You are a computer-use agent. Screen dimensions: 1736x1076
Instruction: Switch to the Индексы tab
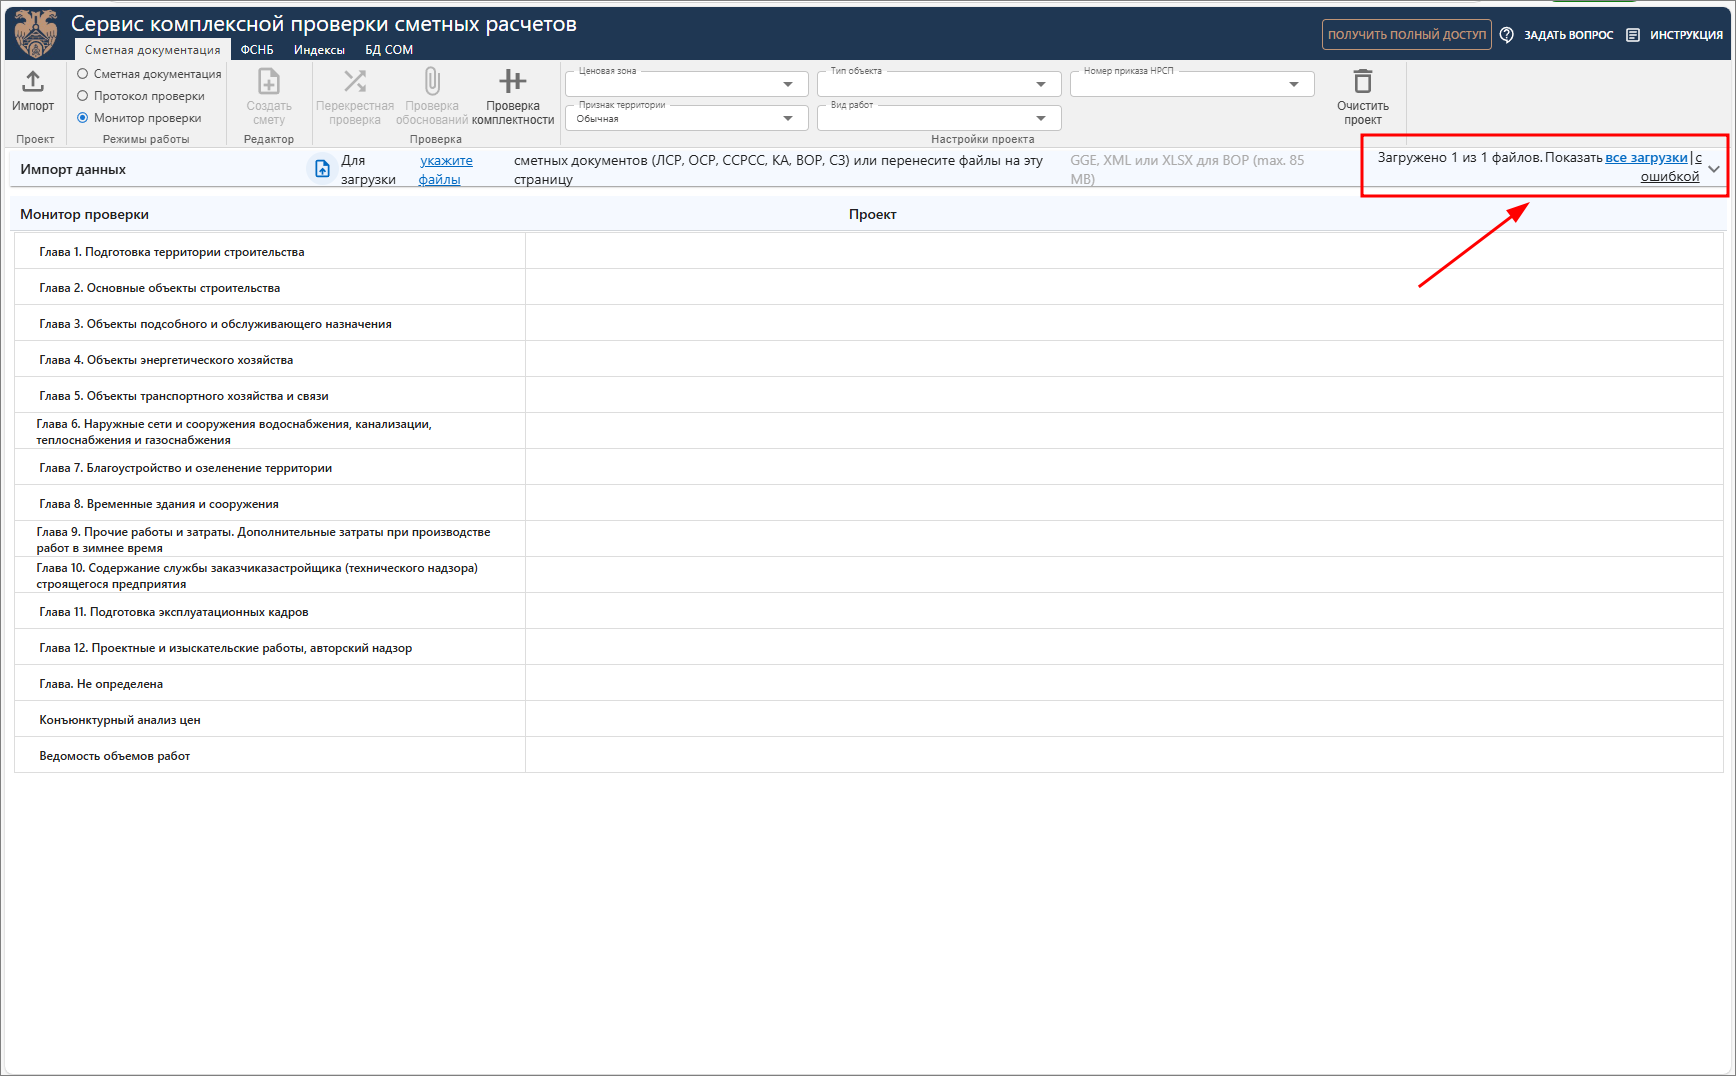(319, 50)
